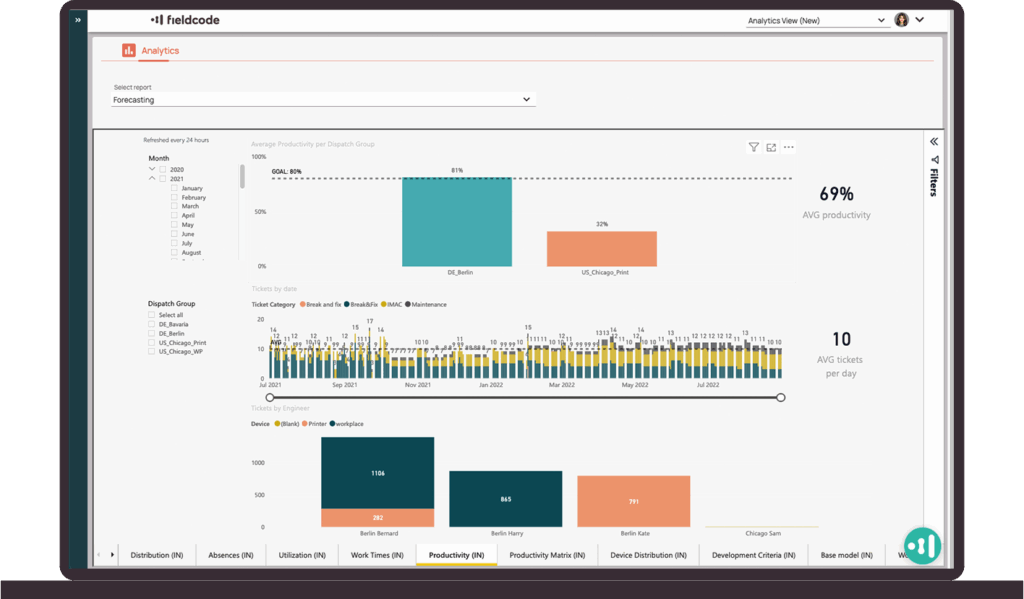
Task: Click the user profile avatar
Action: pyautogui.click(x=901, y=20)
